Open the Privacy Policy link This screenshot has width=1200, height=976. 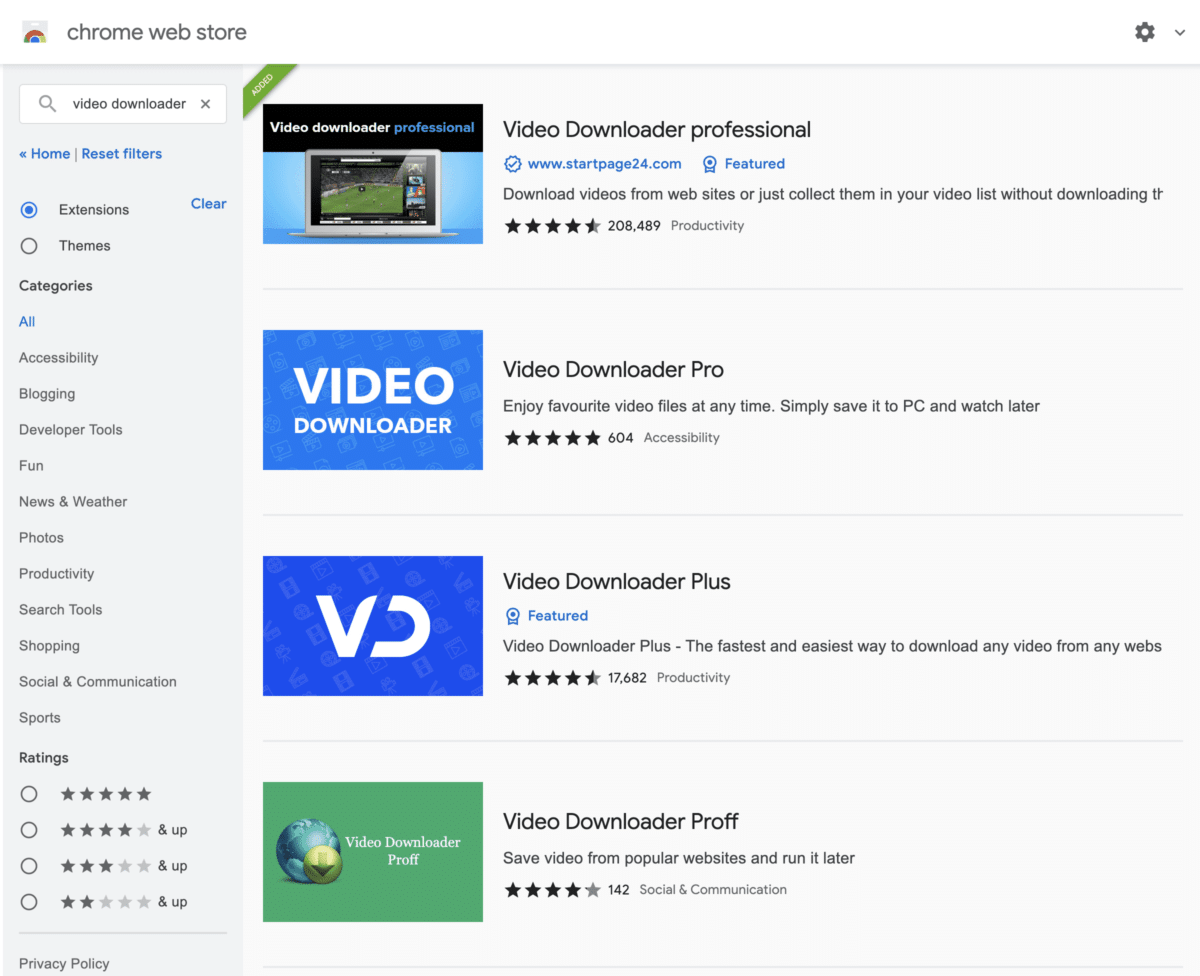(64, 963)
